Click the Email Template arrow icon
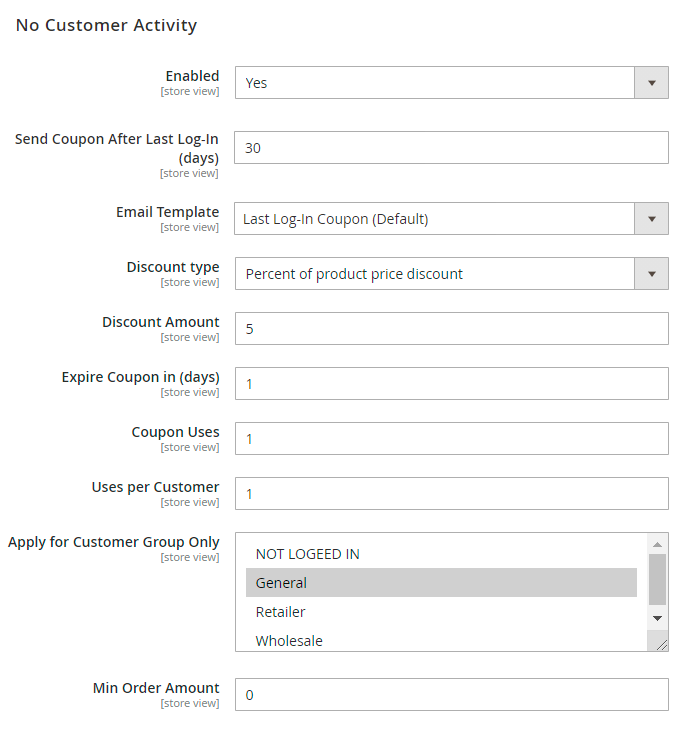The width and height of the screenshot is (684, 730). [x=651, y=219]
